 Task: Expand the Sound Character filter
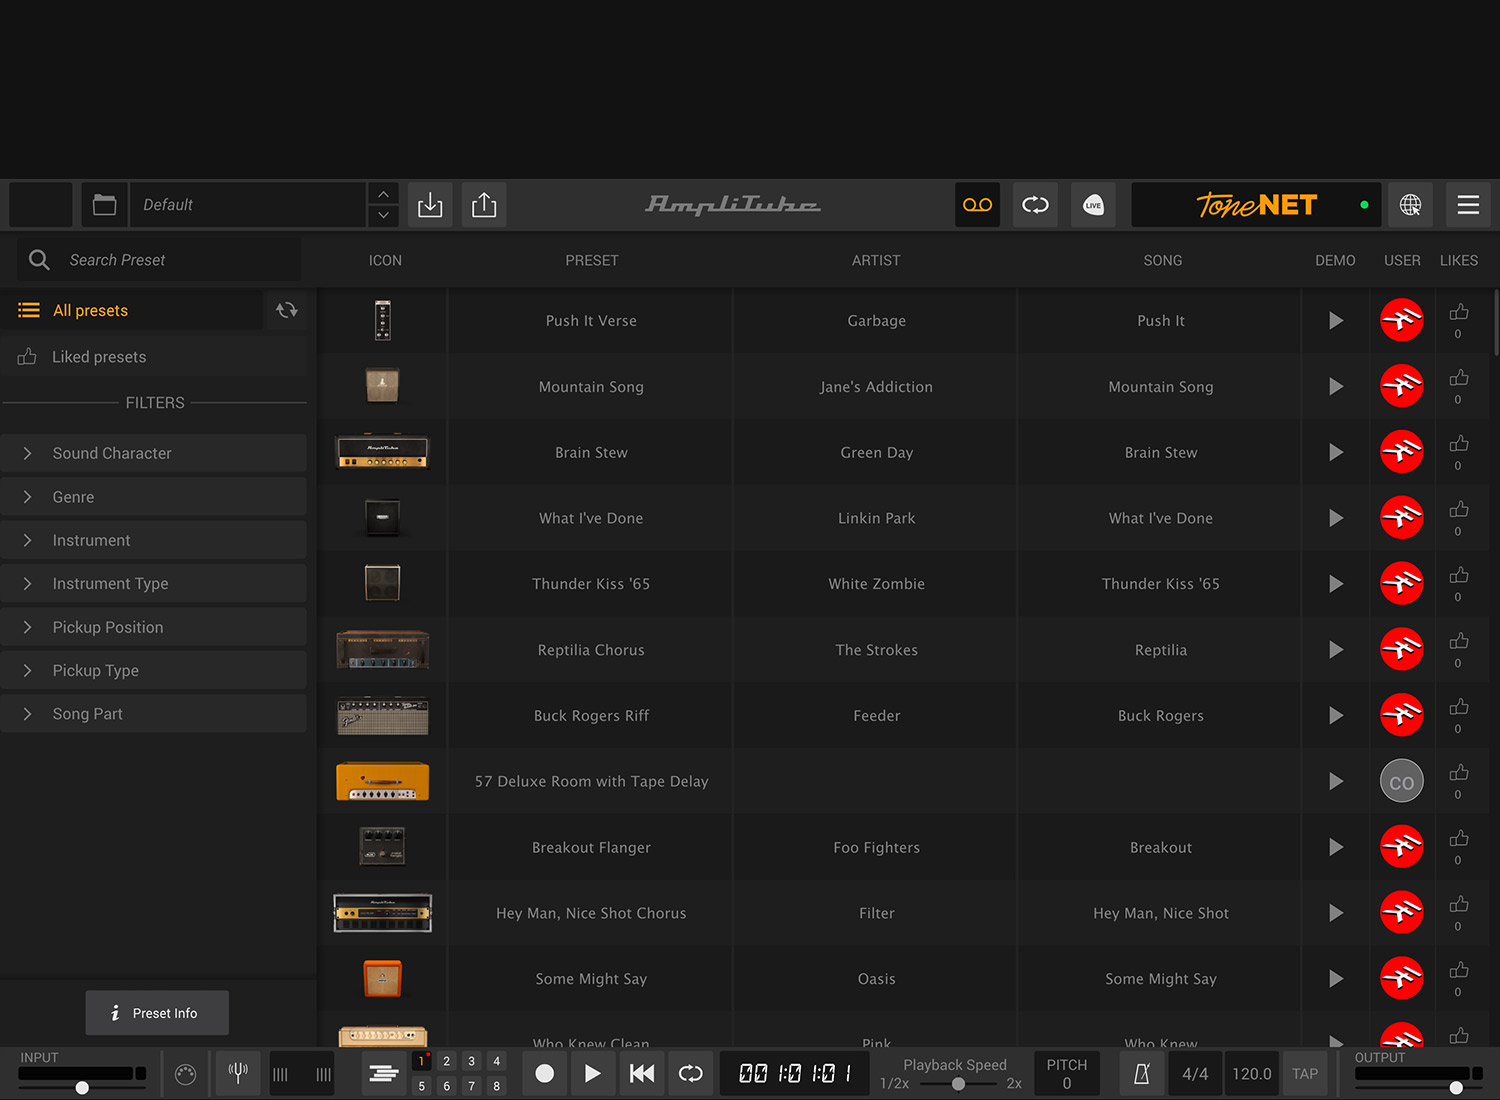click(x=154, y=453)
